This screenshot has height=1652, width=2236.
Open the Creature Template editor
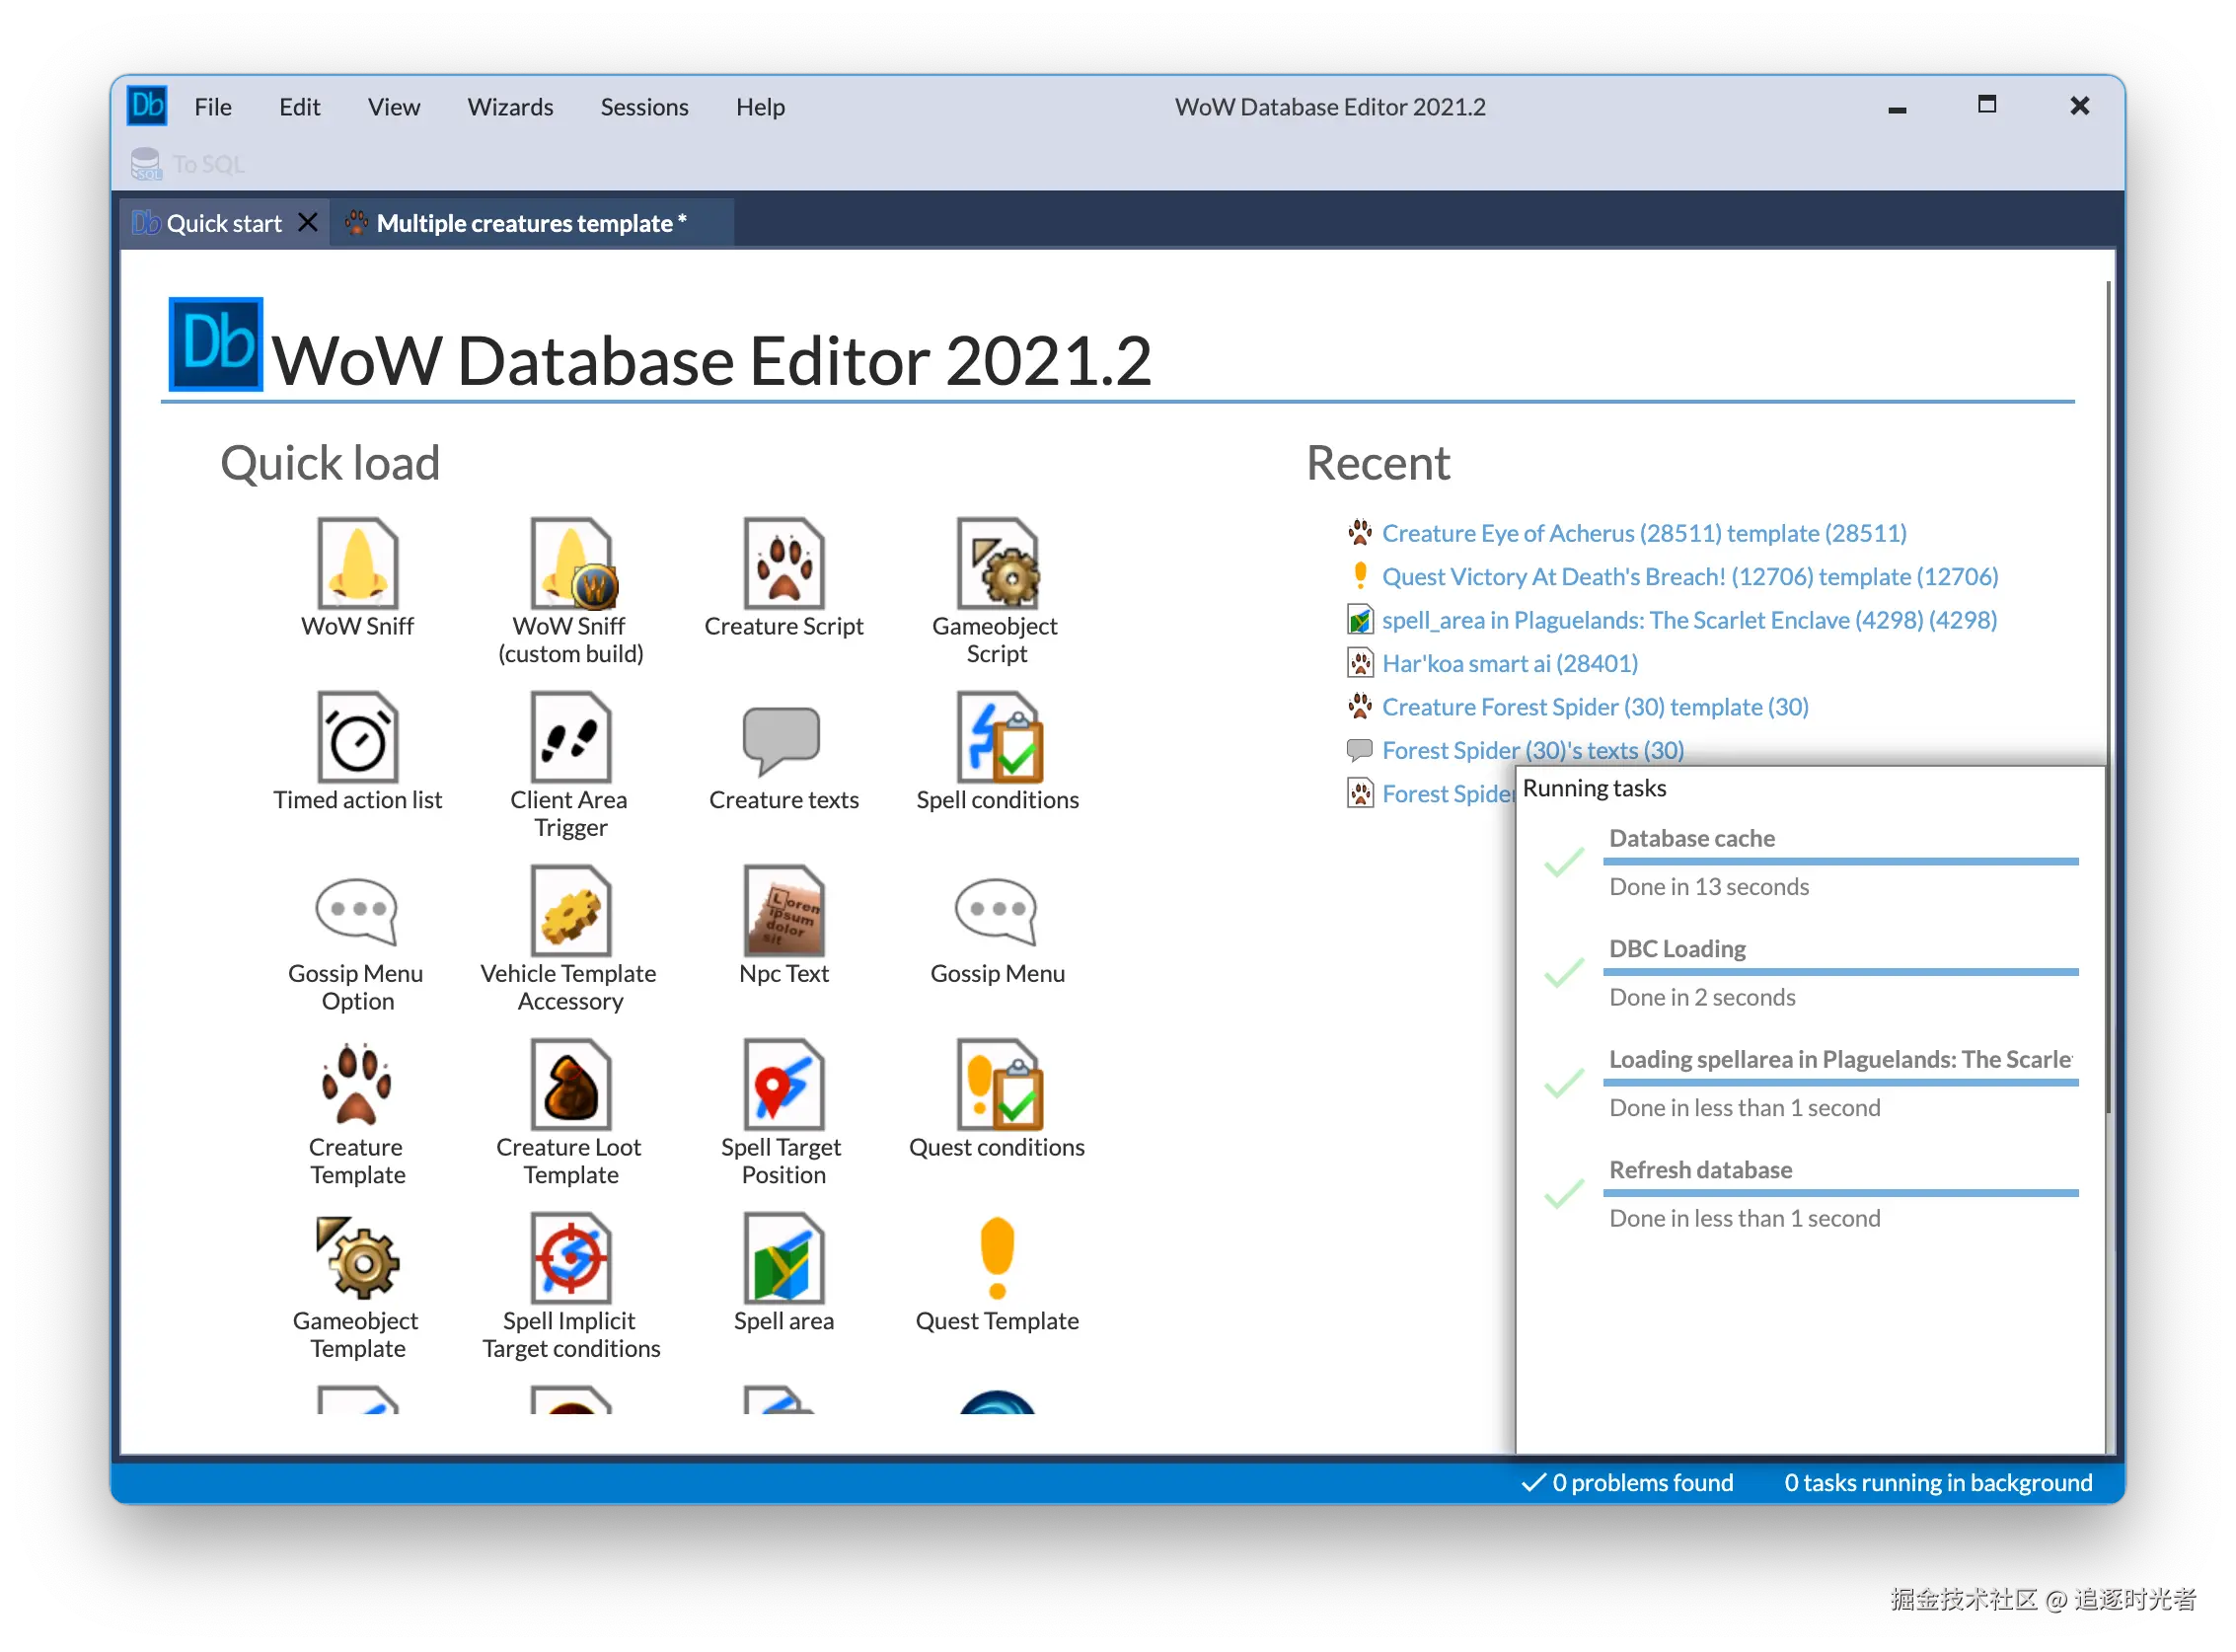(358, 1113)
